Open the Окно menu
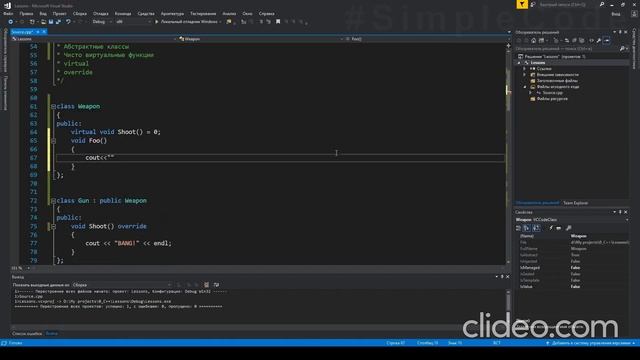The height and width of the screenshot is (360, 640). pos(247,13)
